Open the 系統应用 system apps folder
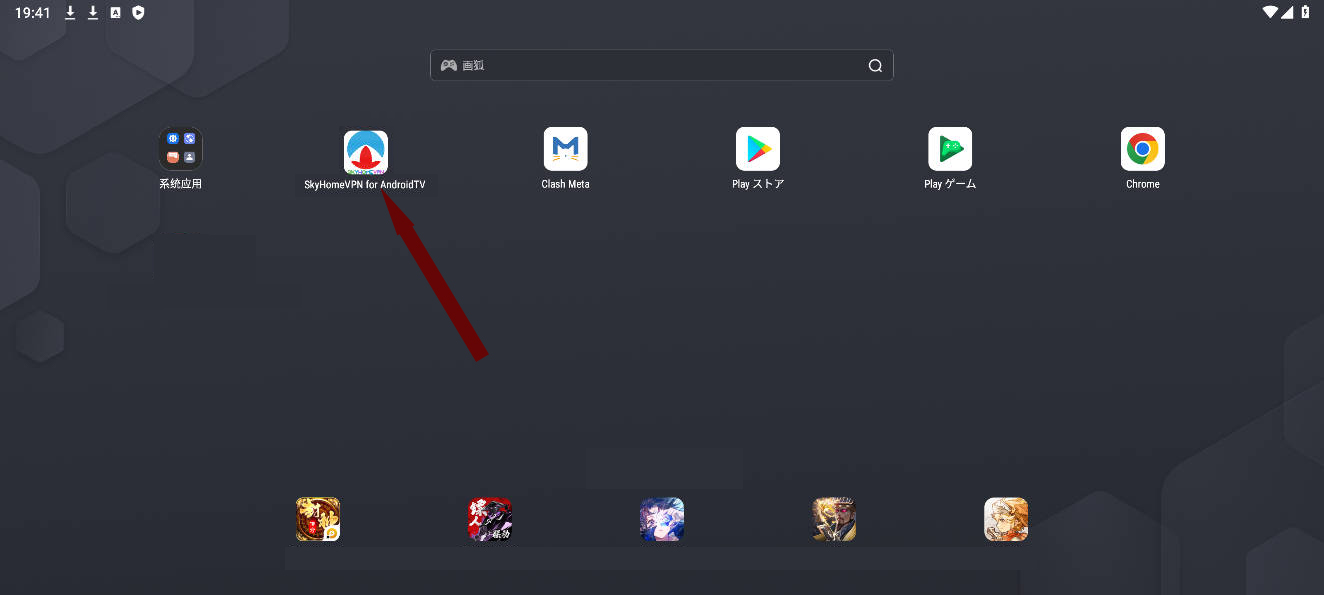This screenshot has width=1324, height=595. pyautogui.click(x=181, y=149)
